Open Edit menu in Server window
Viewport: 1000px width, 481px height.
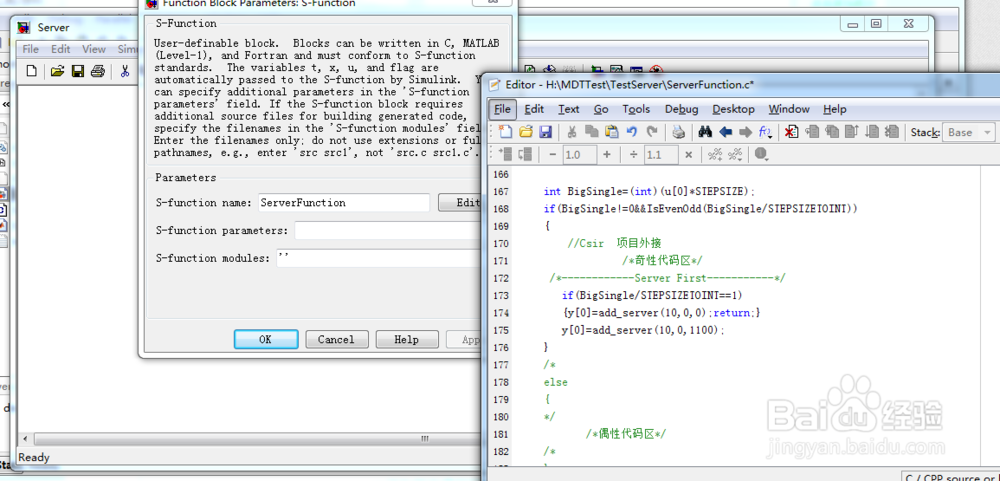[61, 49]
